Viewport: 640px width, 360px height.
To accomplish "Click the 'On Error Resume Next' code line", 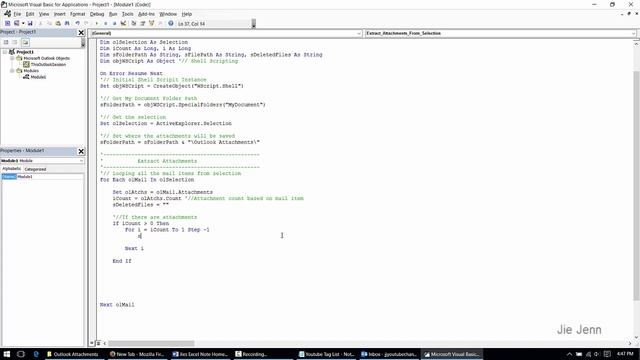I will (131, 73).
